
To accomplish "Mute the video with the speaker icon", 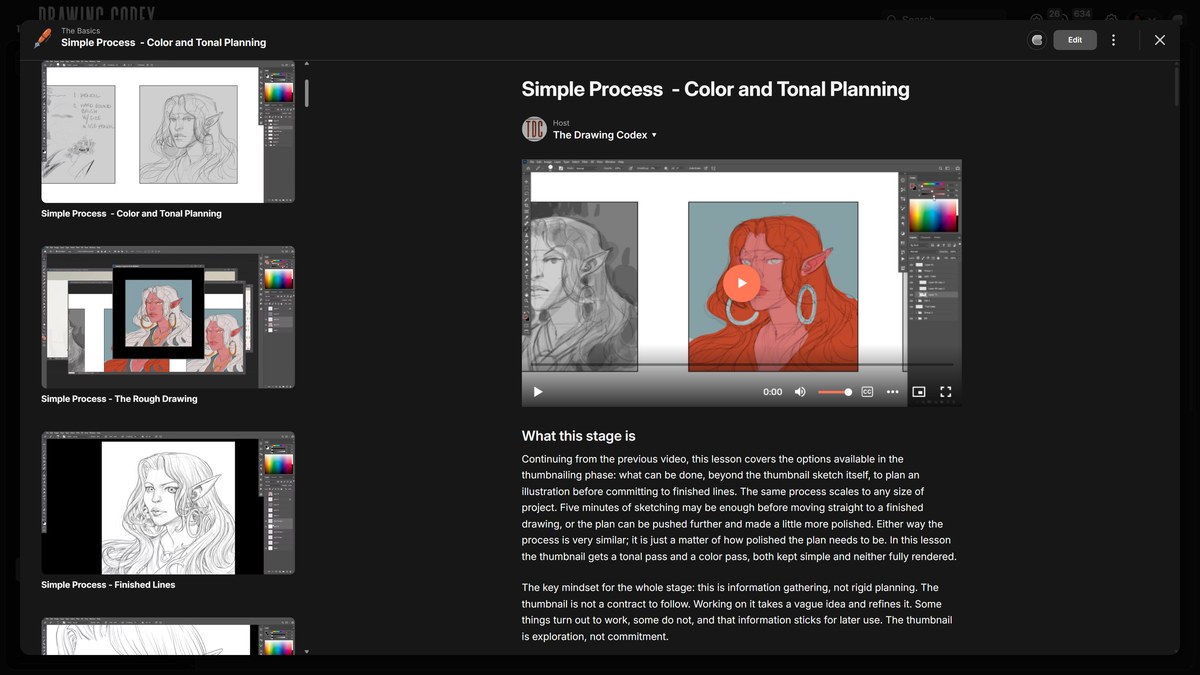I will point(800,392).
